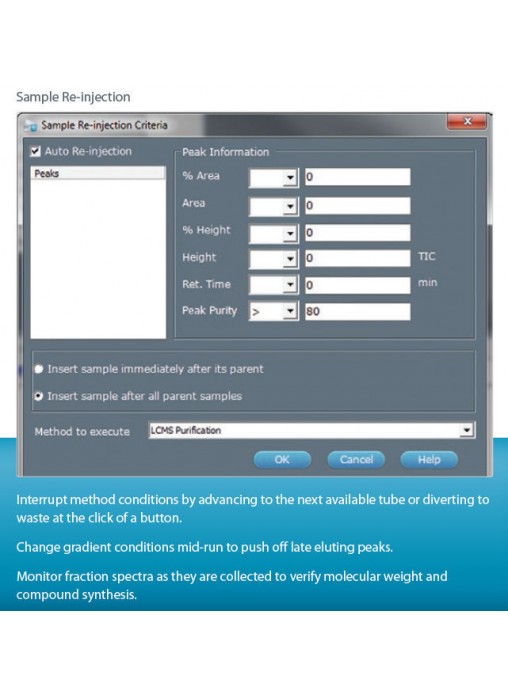This screenshot has width=508, height=696.
Task: Click the Height TIC value field
Action: 357,258
